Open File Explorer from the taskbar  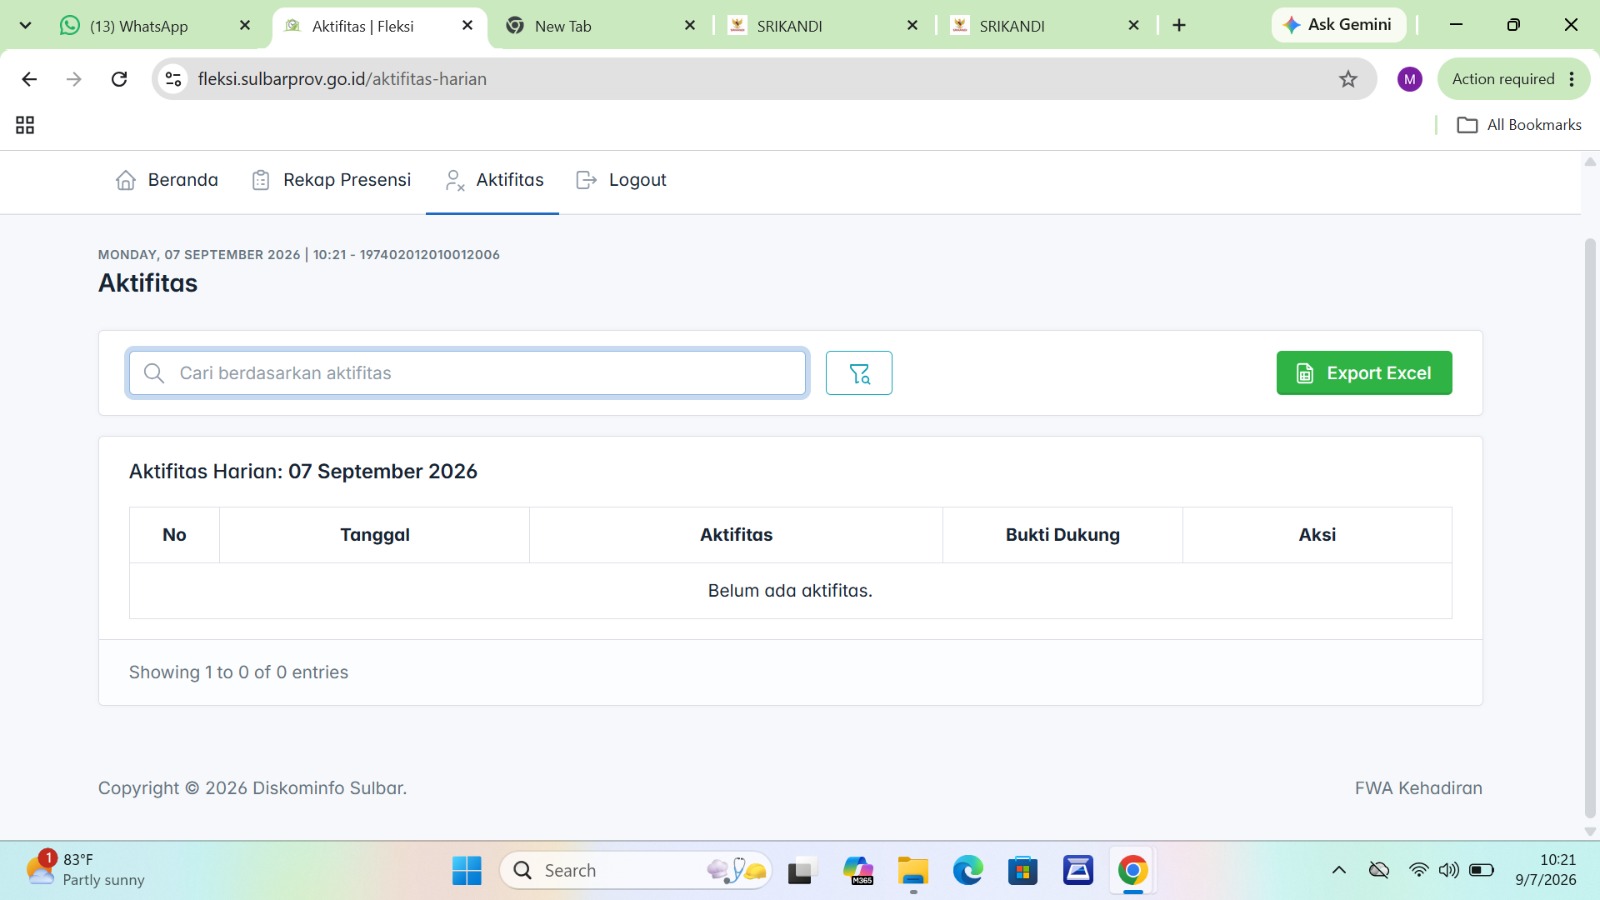[913, 871]
